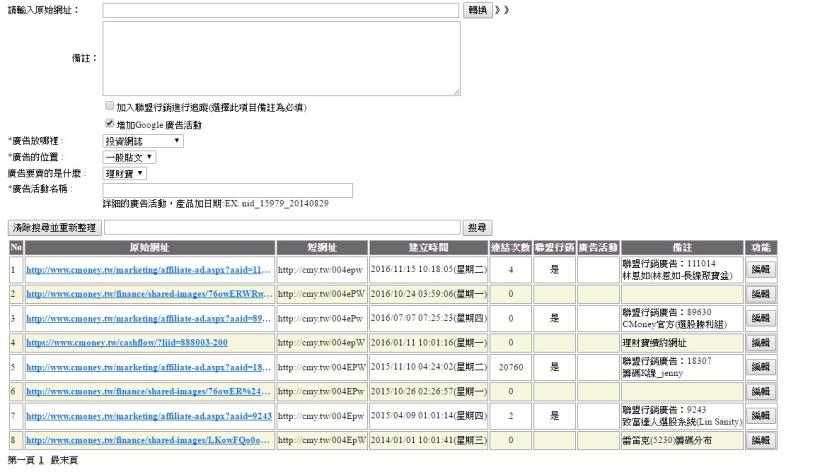
Task: Open the 投資網誌 ad placement dropdown
Action: pos(143,141)
